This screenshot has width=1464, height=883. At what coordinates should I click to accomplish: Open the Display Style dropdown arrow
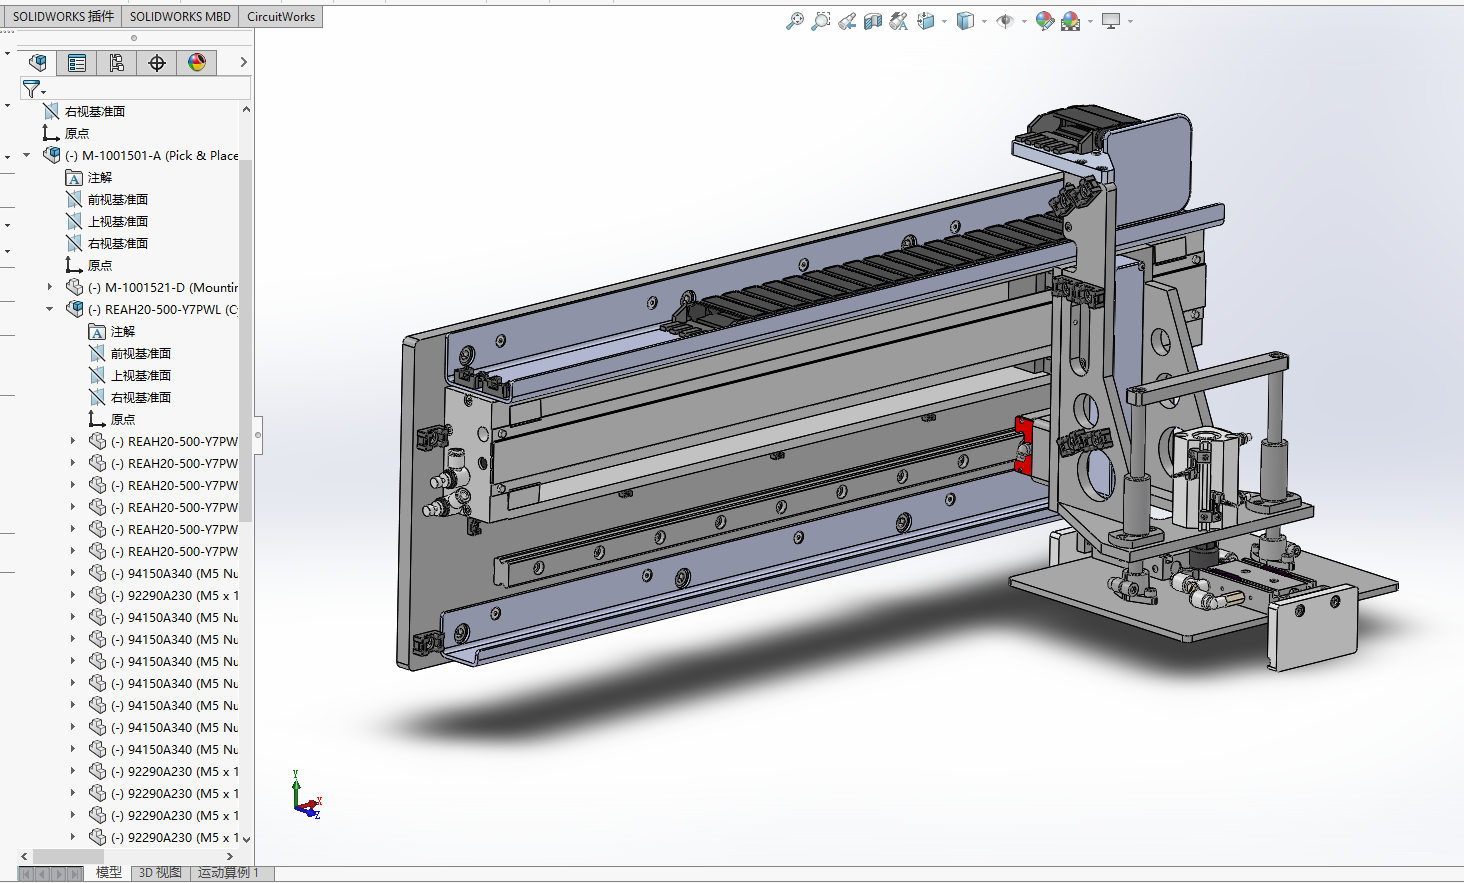[984, 21]
